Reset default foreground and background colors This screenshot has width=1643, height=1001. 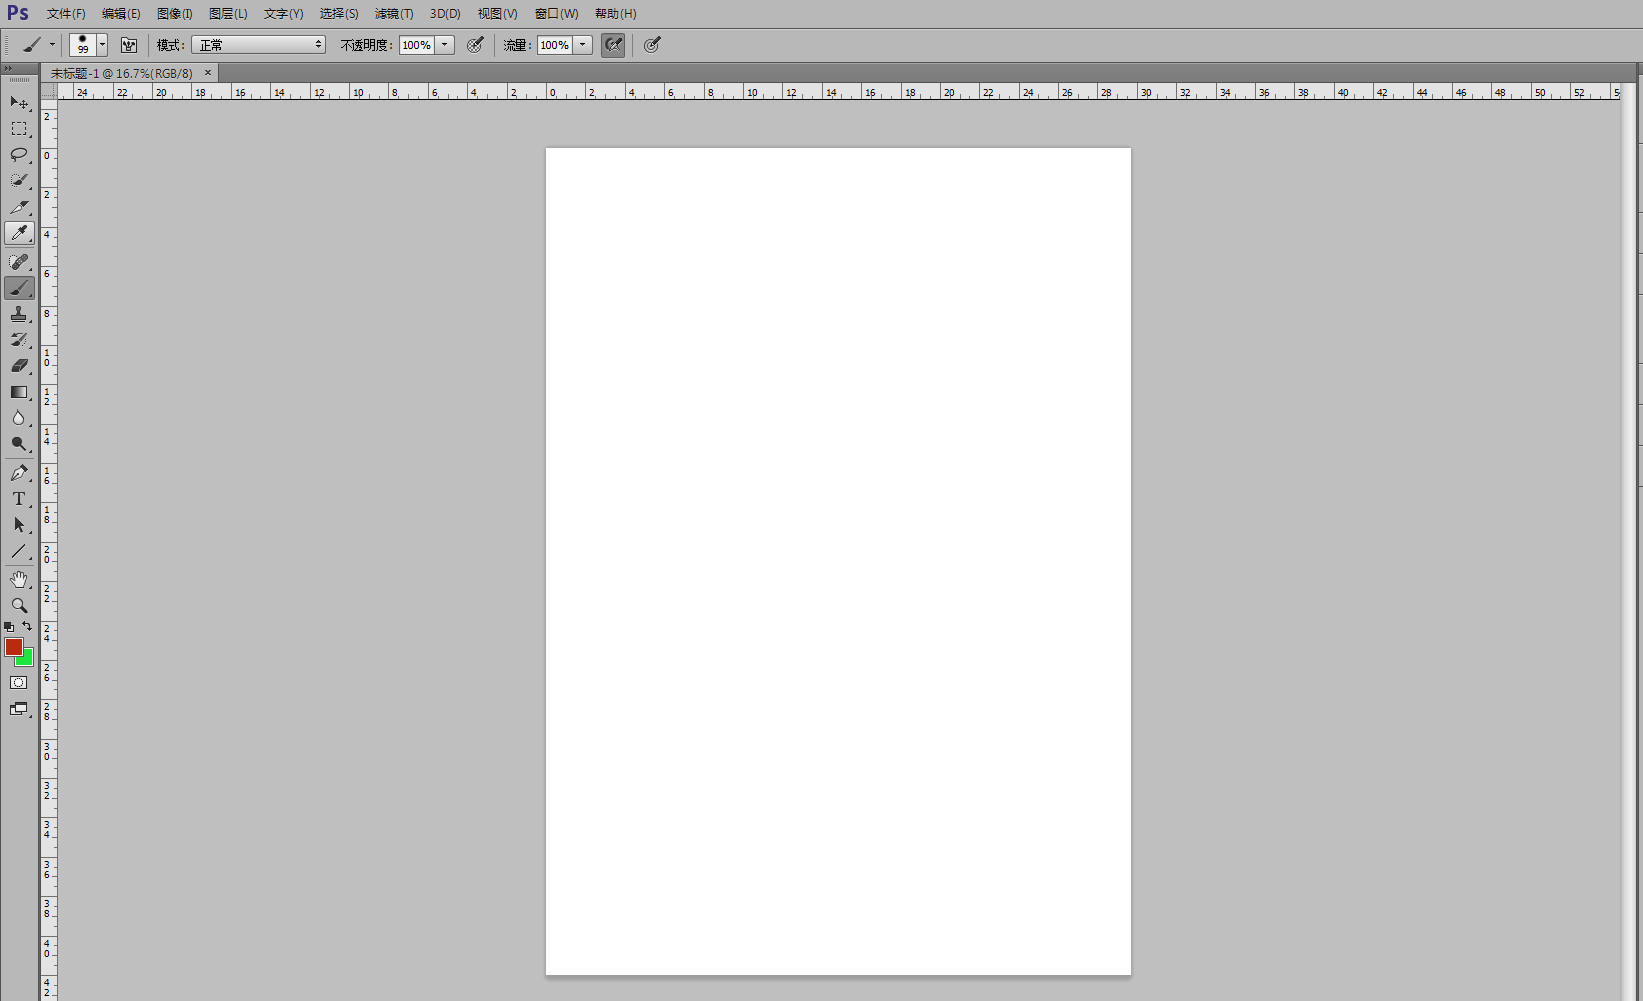[9, 627]
